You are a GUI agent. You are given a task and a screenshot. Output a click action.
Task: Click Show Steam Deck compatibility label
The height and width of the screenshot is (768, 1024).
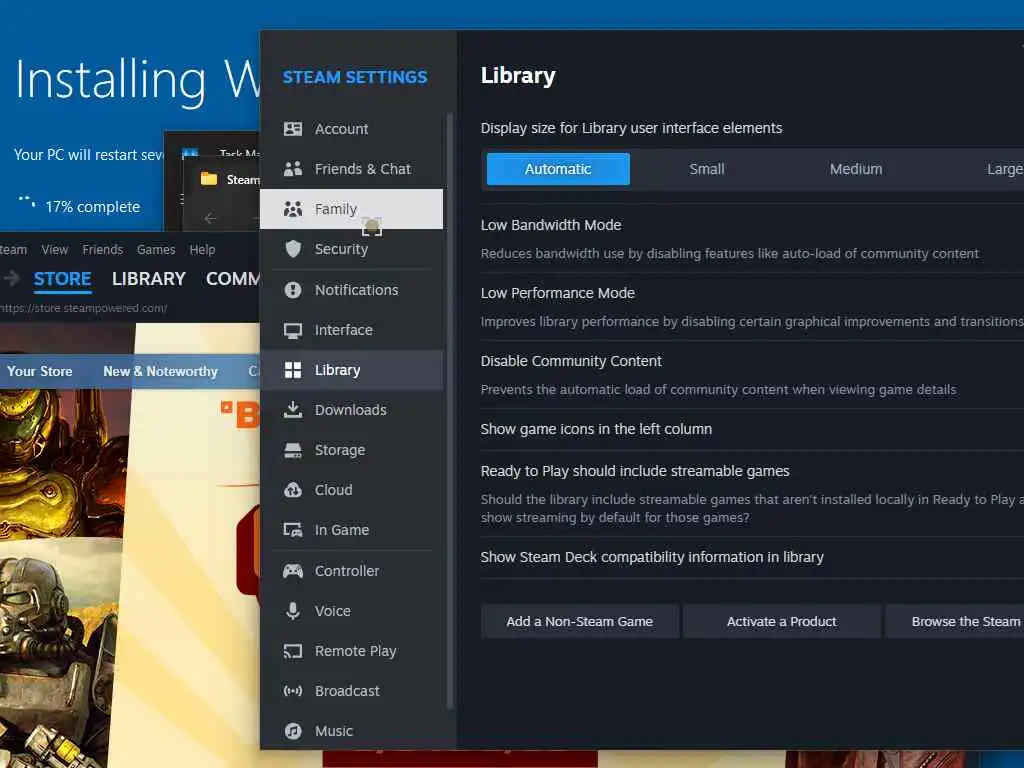tap(652, 557)
